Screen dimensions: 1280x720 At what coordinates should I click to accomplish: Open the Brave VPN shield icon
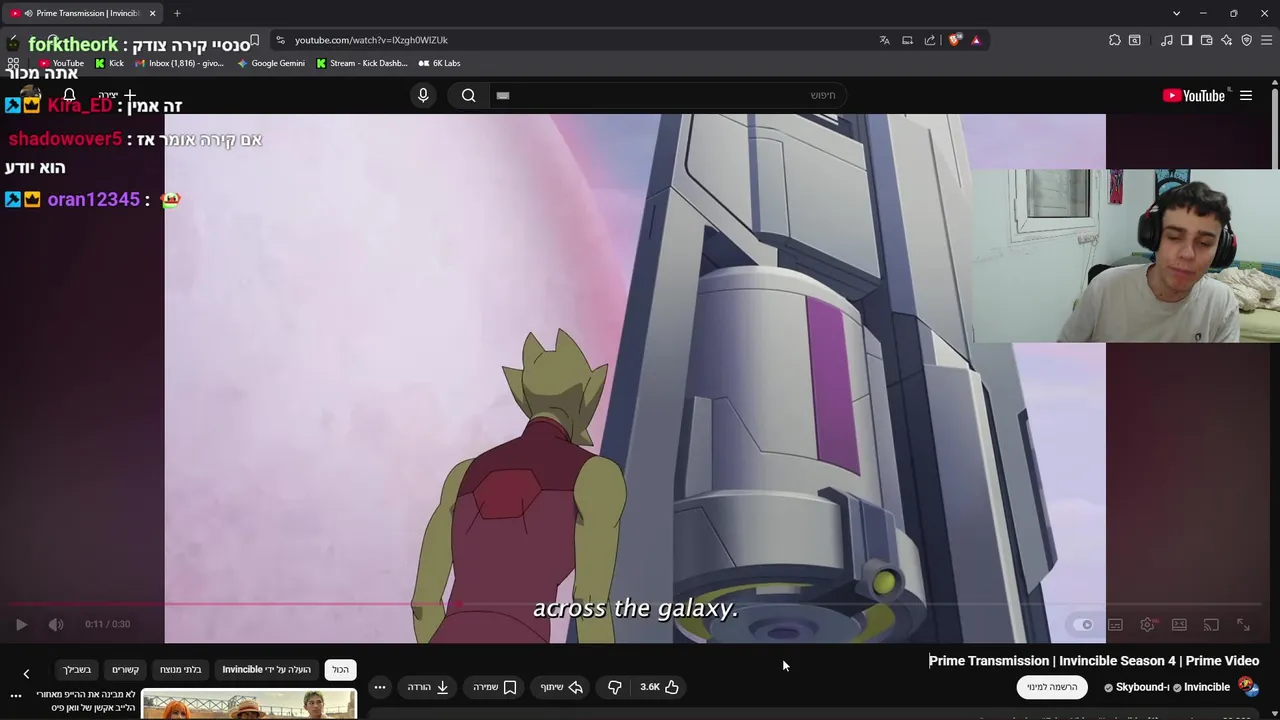point(1247,40)
